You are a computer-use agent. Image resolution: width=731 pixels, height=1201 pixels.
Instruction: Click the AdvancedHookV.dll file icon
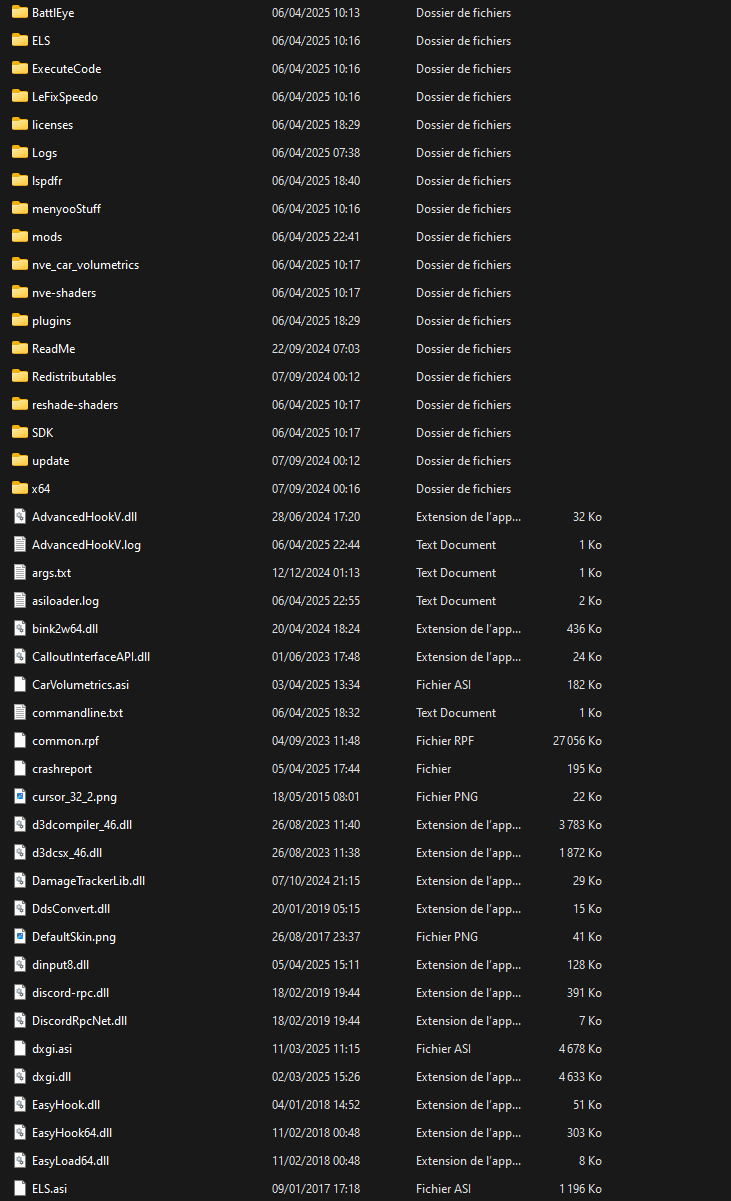click(x=20, y=517)
